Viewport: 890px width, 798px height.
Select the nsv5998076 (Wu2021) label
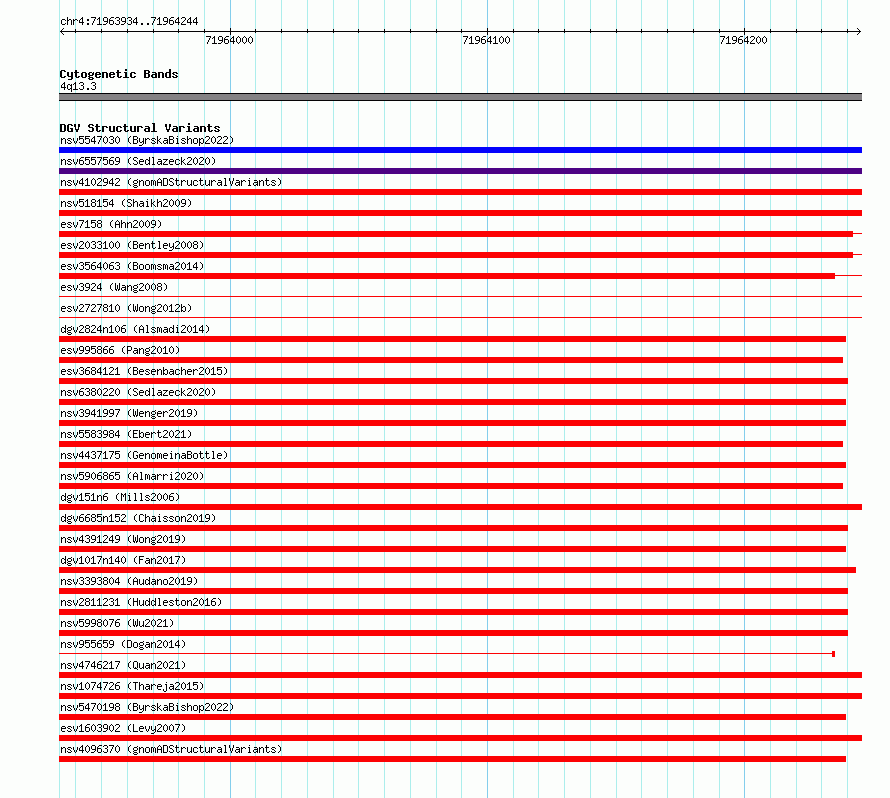117,623
